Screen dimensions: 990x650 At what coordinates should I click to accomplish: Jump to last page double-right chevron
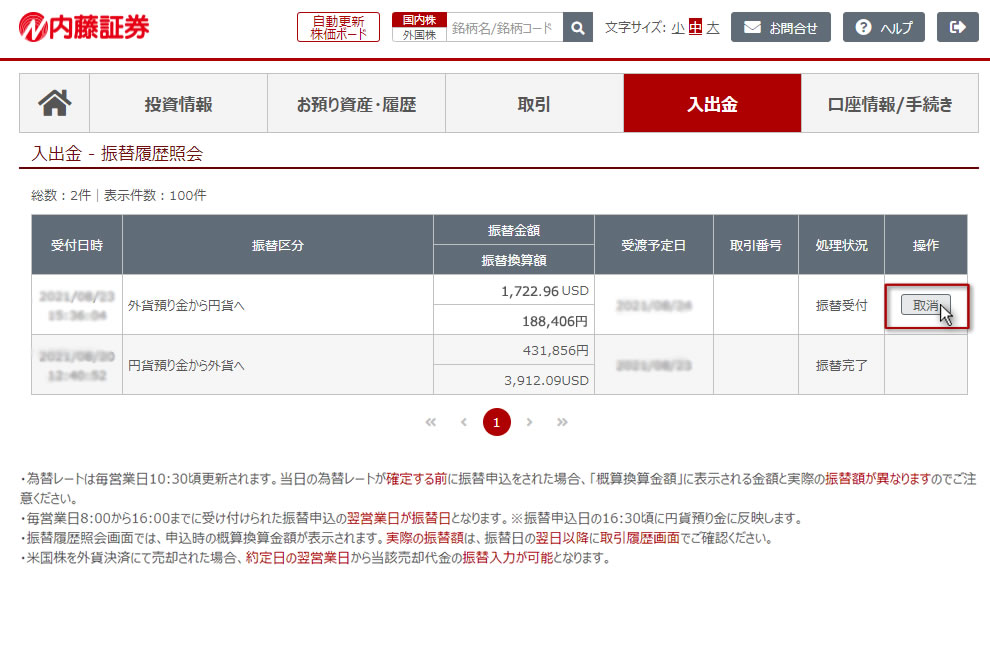tap(562, 422)
